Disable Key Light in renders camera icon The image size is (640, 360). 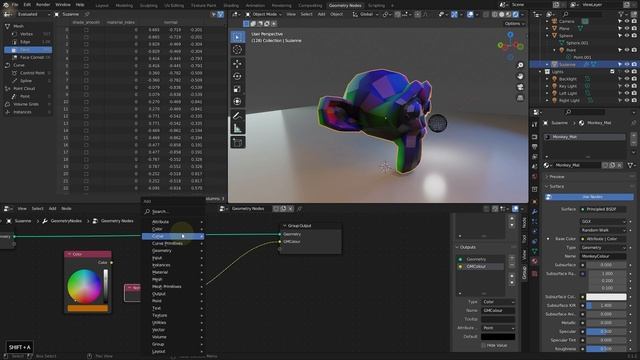634,86
